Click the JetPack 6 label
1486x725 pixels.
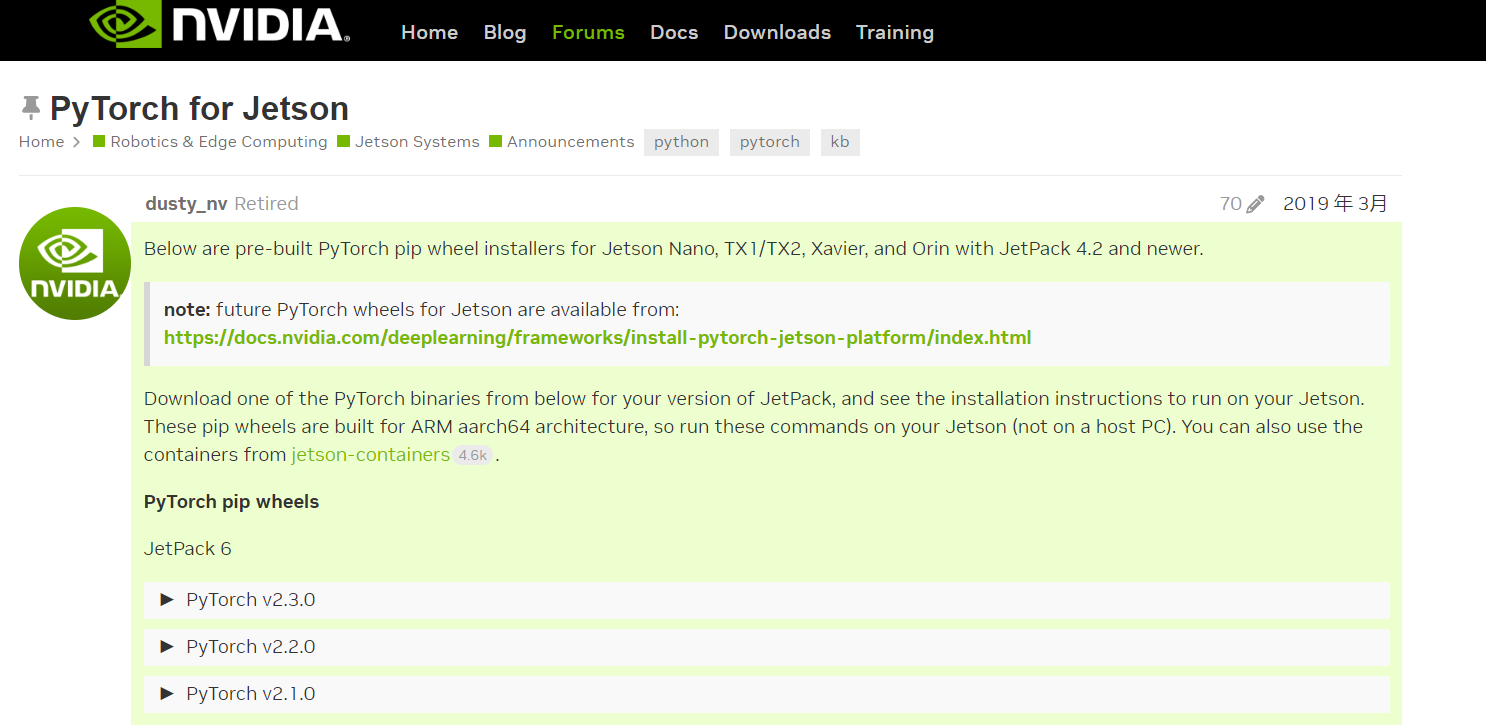(188, 548)
